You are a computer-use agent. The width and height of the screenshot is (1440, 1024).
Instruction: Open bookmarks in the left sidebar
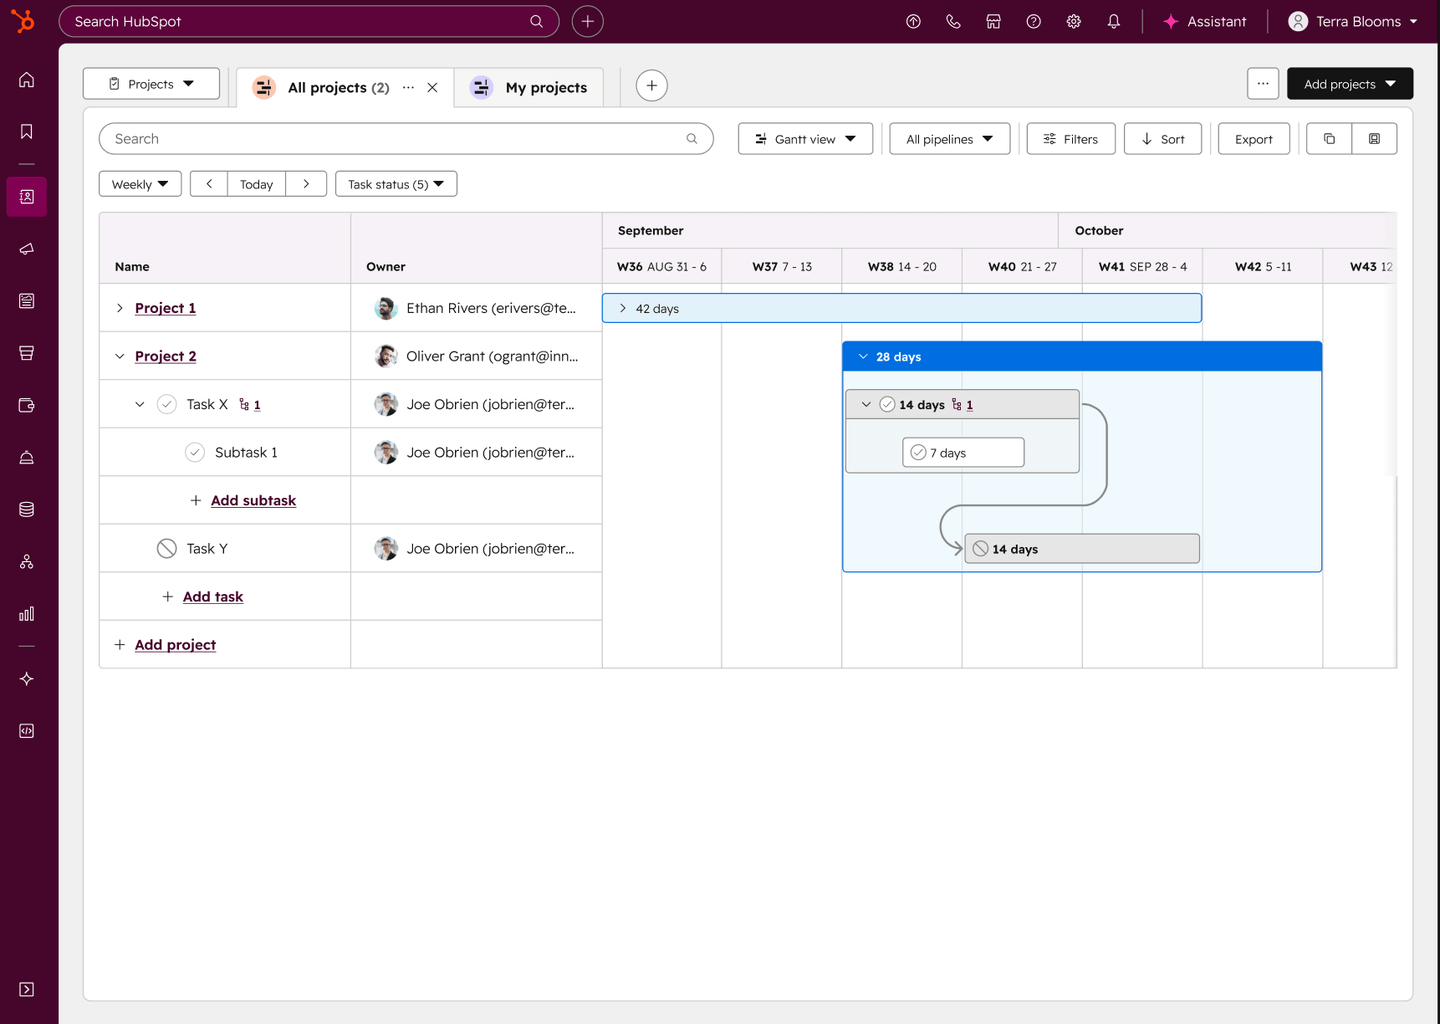[27, 132]
